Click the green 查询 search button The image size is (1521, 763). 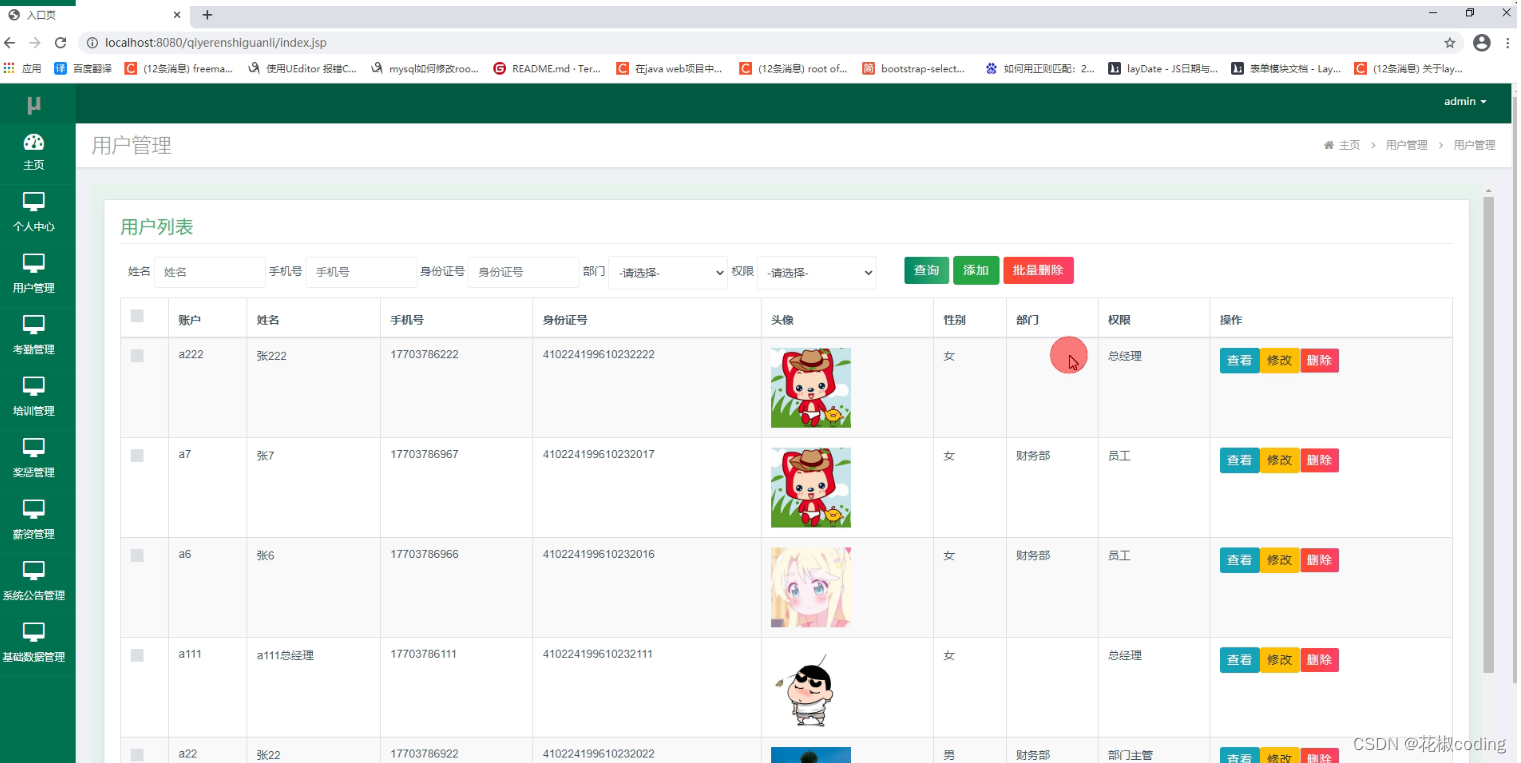926,270
